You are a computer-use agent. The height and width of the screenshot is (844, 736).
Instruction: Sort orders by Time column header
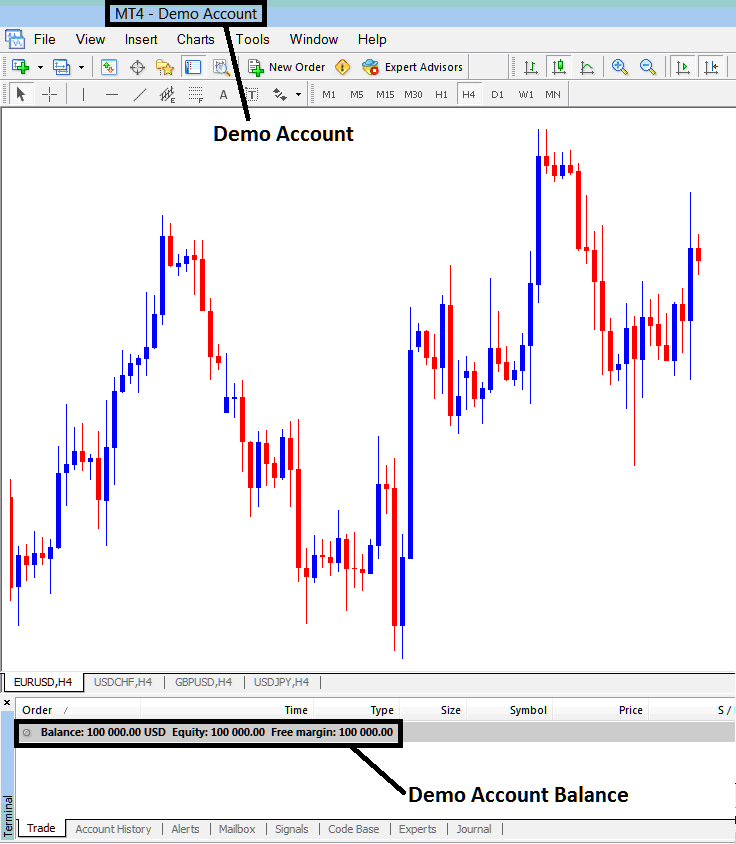(x=296, y=710)
